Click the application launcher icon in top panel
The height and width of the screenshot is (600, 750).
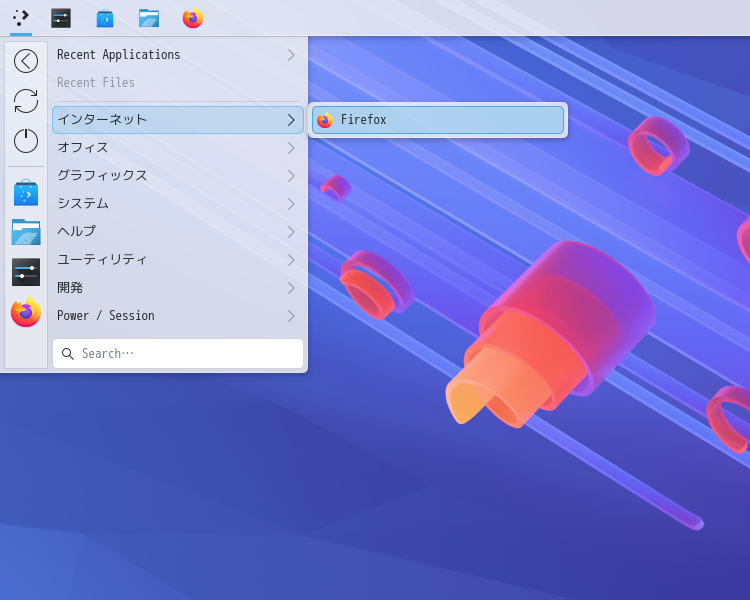(x=21, y=18)
